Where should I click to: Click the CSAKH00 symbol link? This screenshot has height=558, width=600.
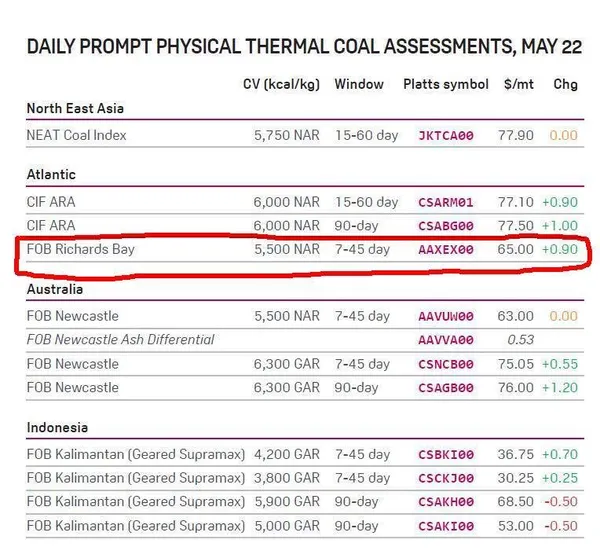[x=446, y=502]
